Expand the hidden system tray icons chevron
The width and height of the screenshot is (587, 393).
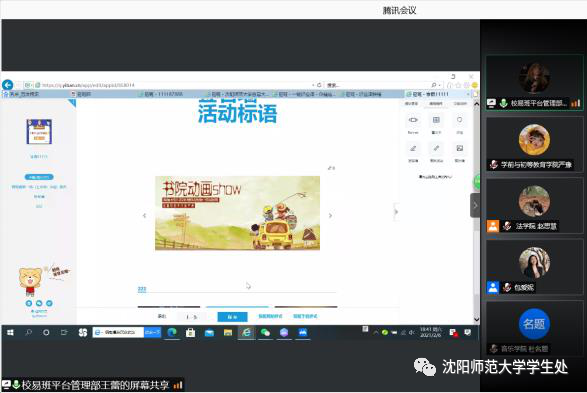(x=375, y=332)
